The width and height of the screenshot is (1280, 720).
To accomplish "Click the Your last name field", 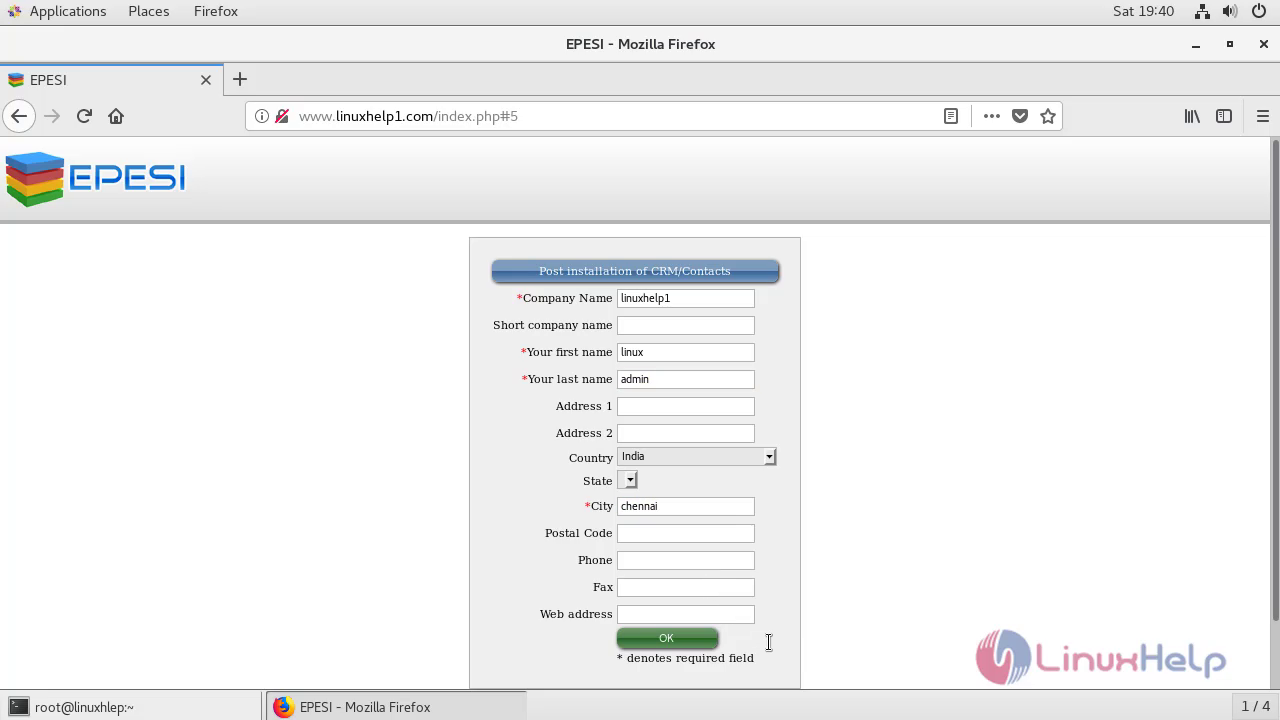I will [686, 379].
